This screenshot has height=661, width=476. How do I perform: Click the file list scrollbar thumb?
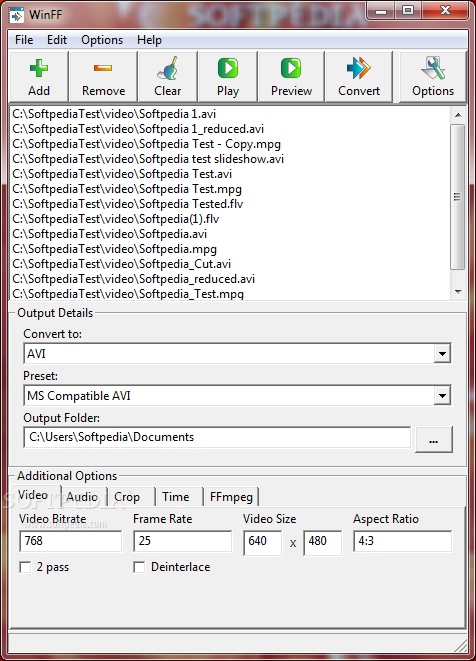pyautogui.click(x=458, y=196)
